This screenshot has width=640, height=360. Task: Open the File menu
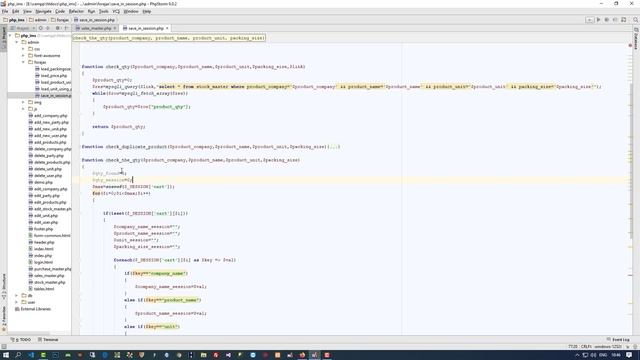5,11
